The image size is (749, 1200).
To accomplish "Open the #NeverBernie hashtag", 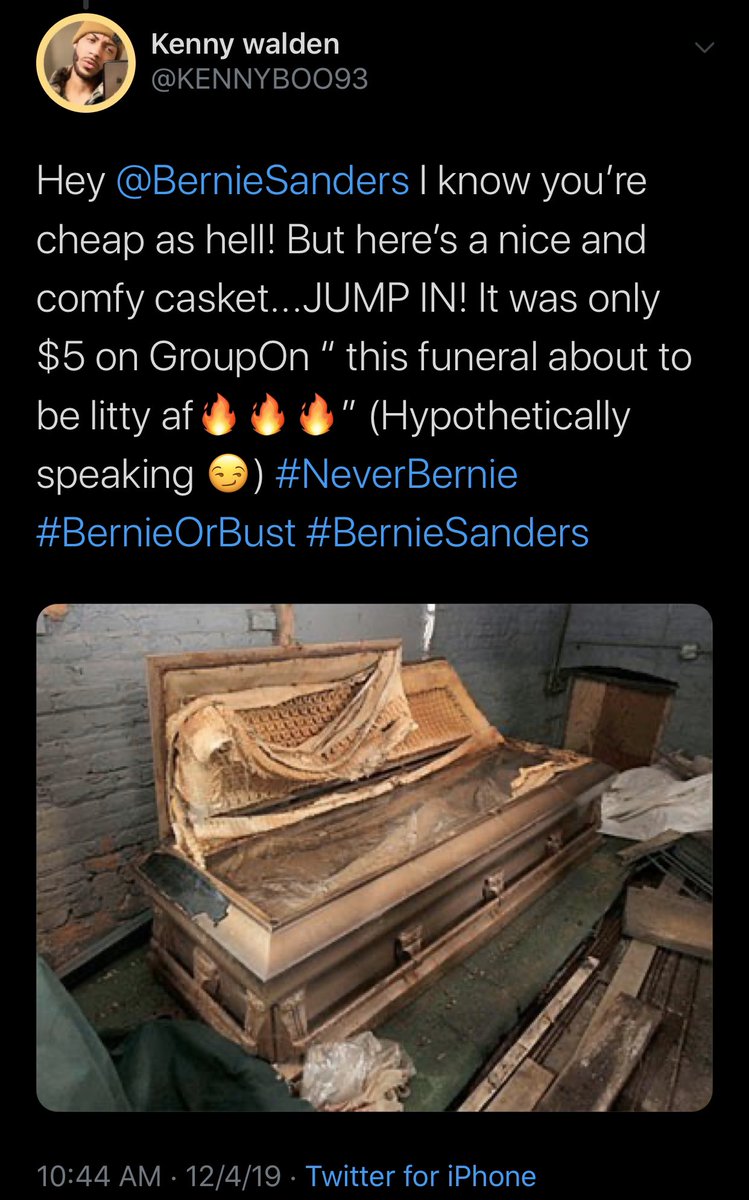I will coord(395,474).
